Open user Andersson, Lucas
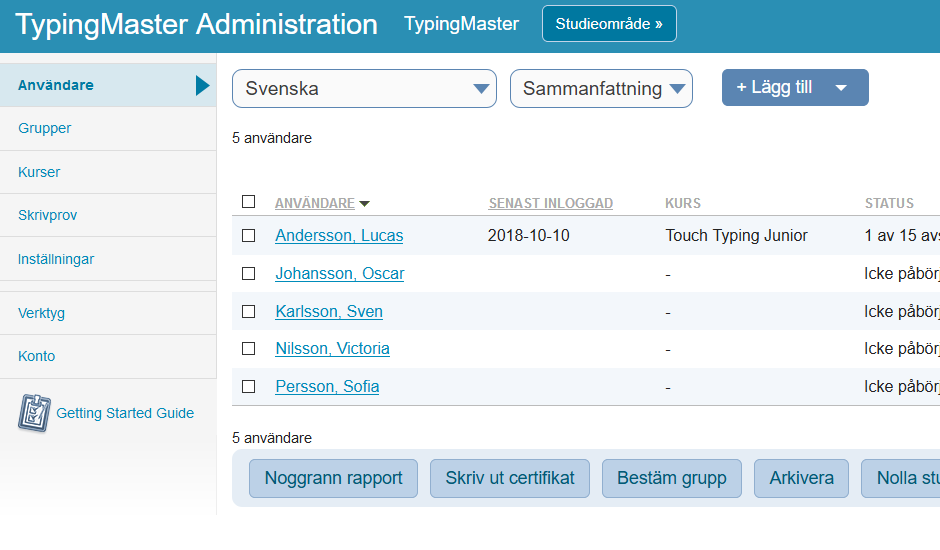Screen dimensions: 940x550 coord(339,236)
